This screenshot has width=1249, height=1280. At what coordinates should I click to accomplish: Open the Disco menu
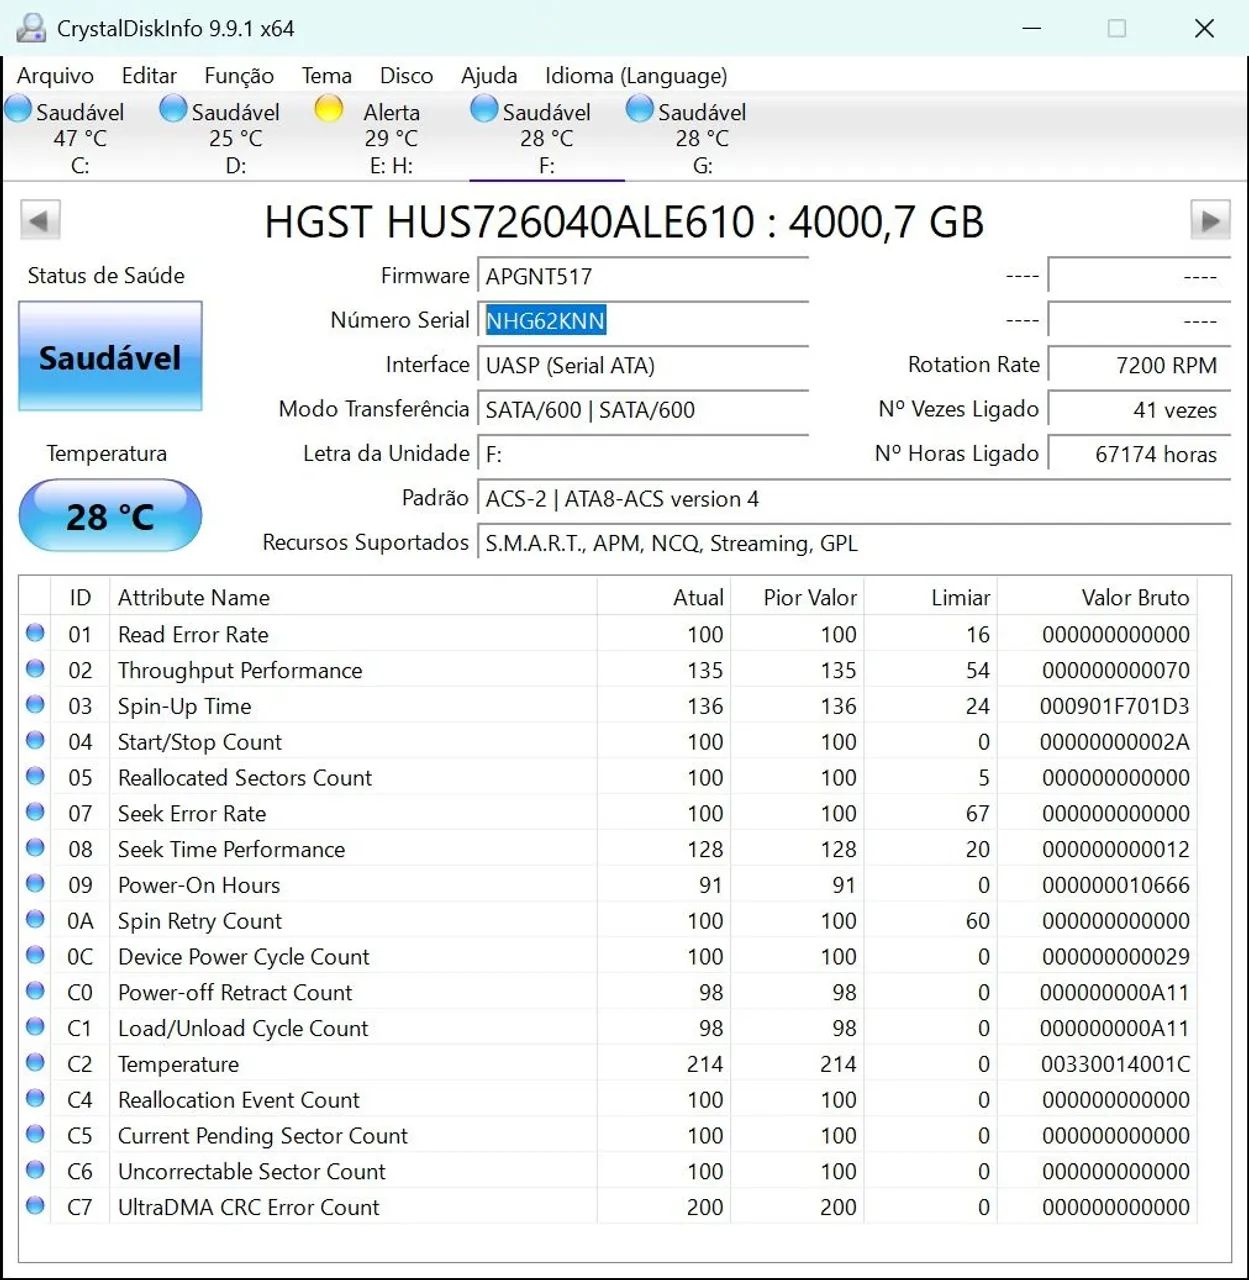pyautogui.click(x=406, y=76)
